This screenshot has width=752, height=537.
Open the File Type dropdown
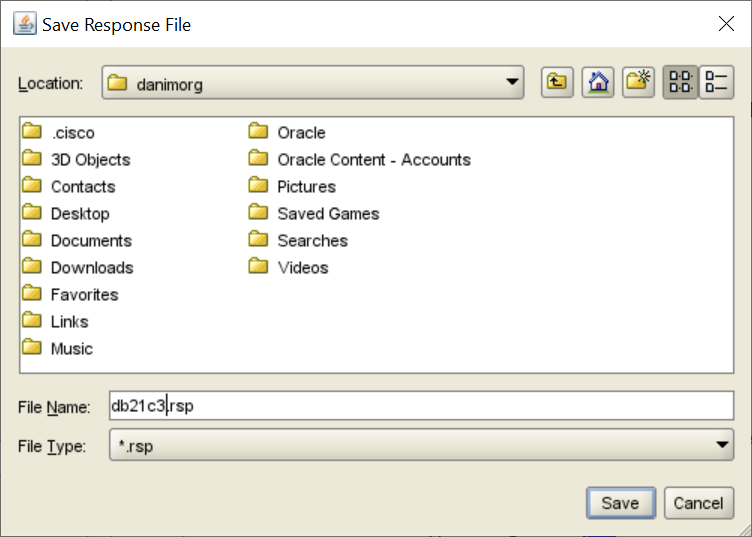721,445
